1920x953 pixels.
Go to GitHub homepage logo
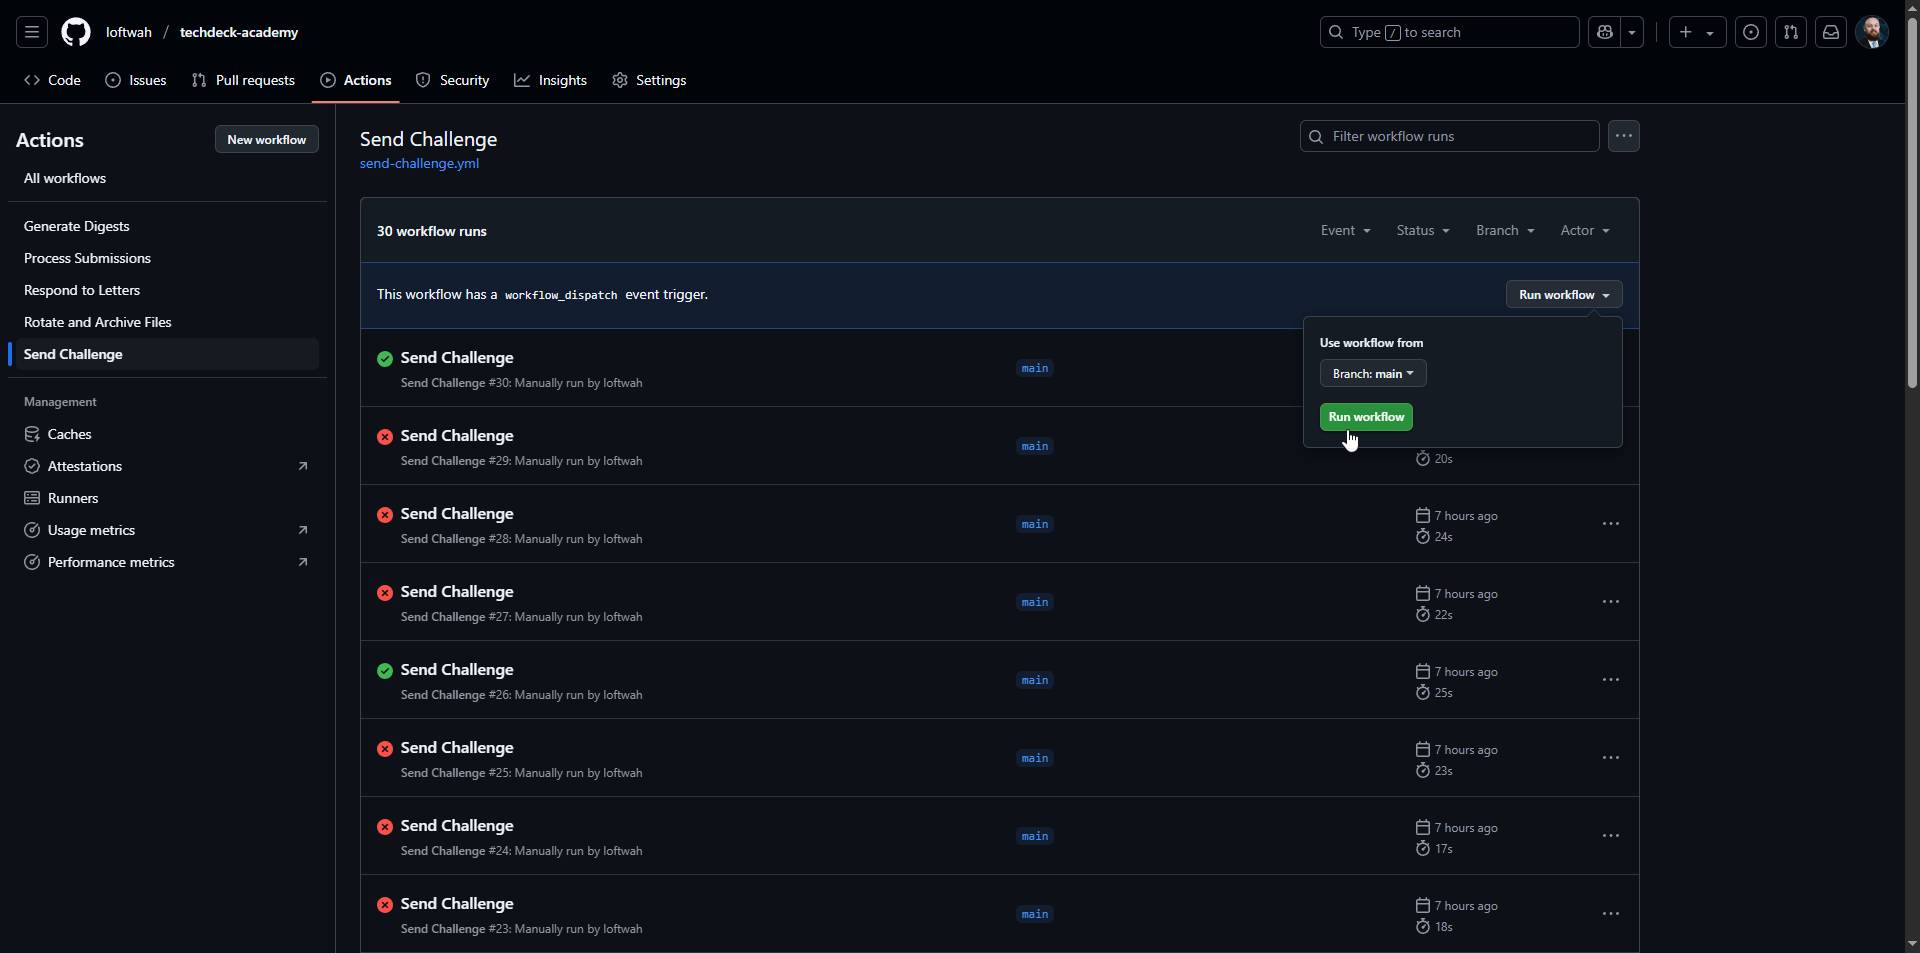click(76, 32)
